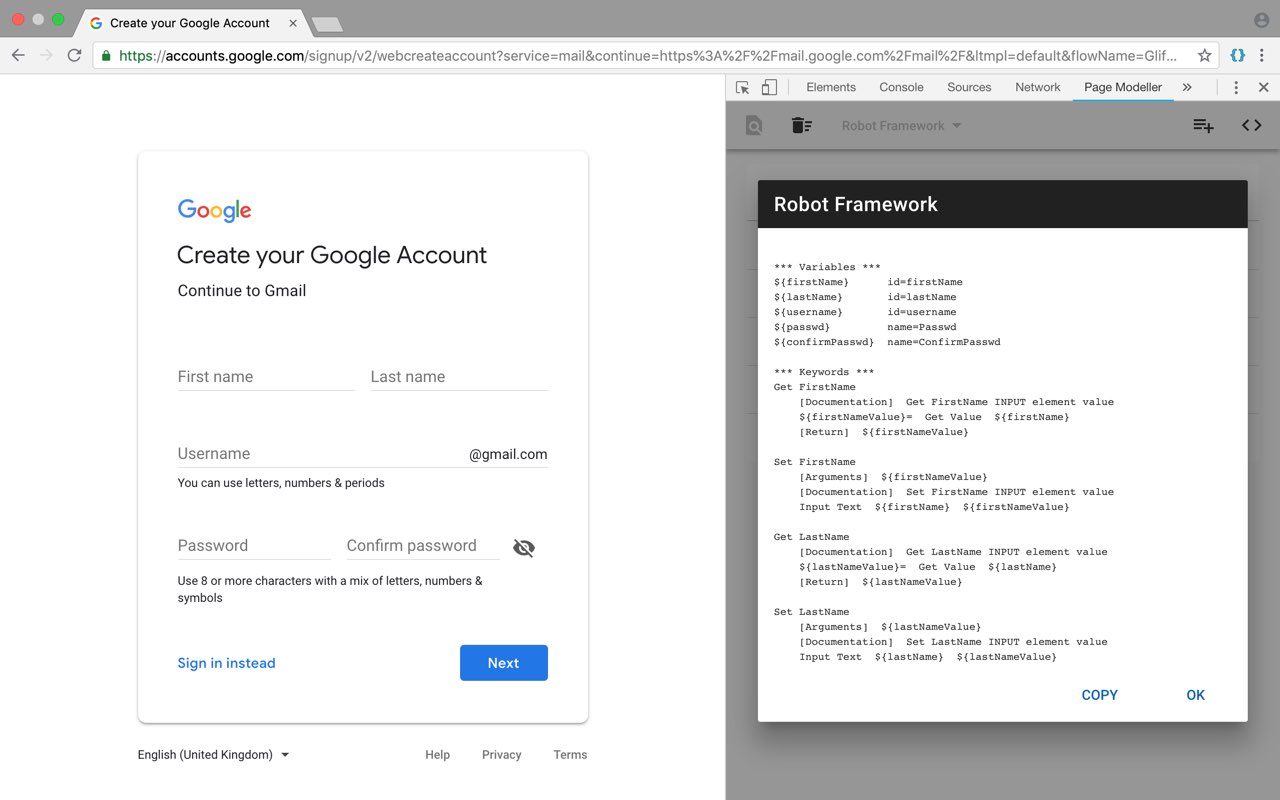The height and width of the screenshot is (800, 1280).
Task: Click the browser back arrow
Action: pos(17,56)
